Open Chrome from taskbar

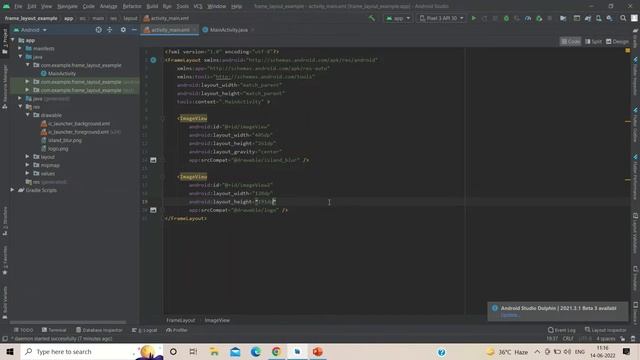pyautogui.click(x=276, y=352)
